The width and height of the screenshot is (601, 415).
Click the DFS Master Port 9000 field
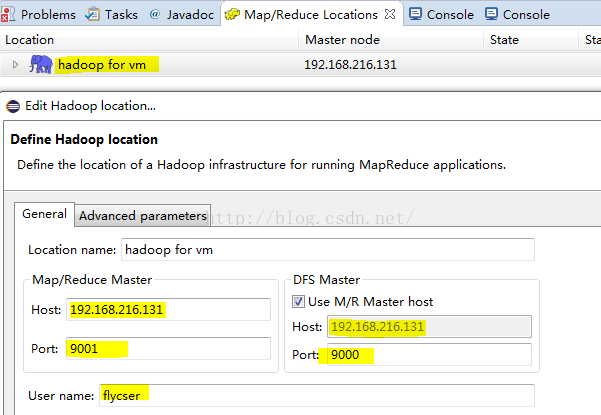[429, 354]
